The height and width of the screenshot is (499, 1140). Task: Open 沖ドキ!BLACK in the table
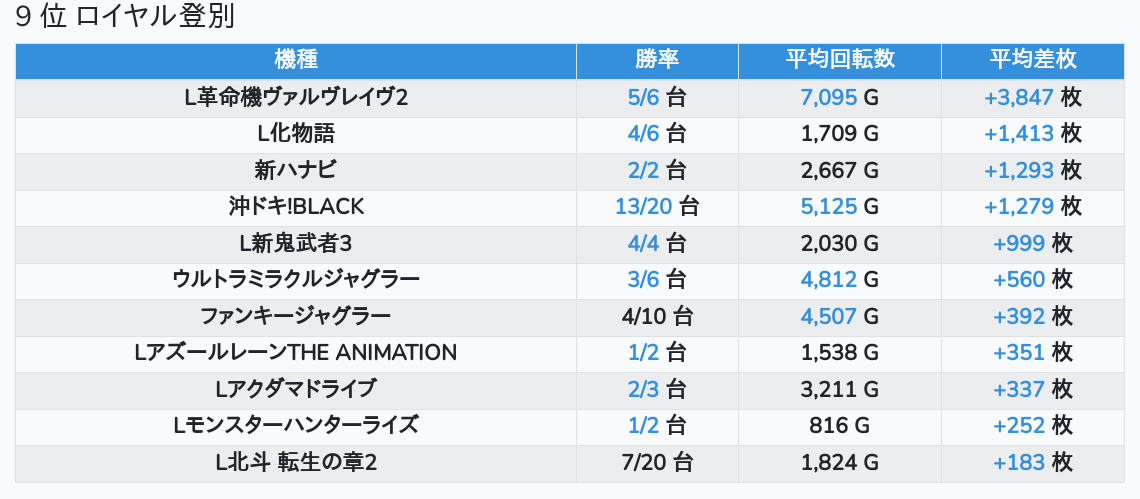pos(296,207)
